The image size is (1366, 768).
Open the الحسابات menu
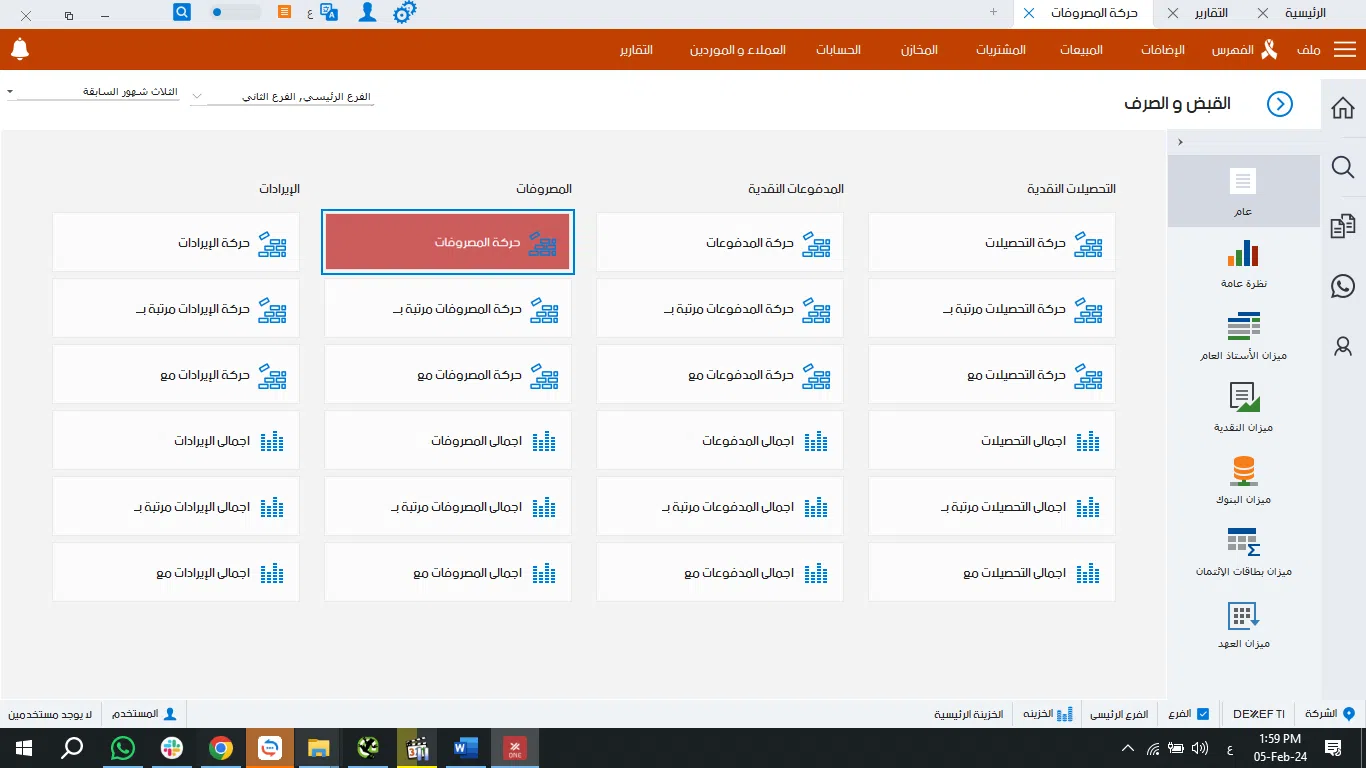[838, 50]
